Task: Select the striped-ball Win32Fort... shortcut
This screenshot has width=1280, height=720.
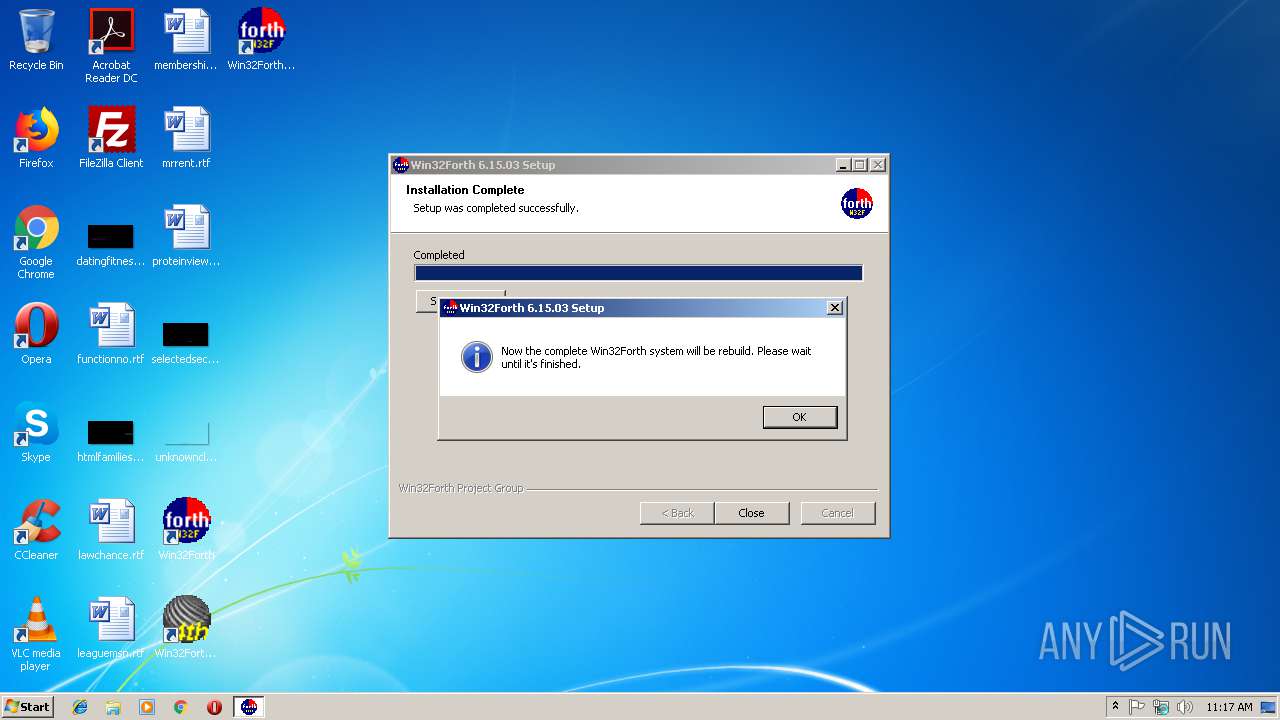Action: pos(186,628)
